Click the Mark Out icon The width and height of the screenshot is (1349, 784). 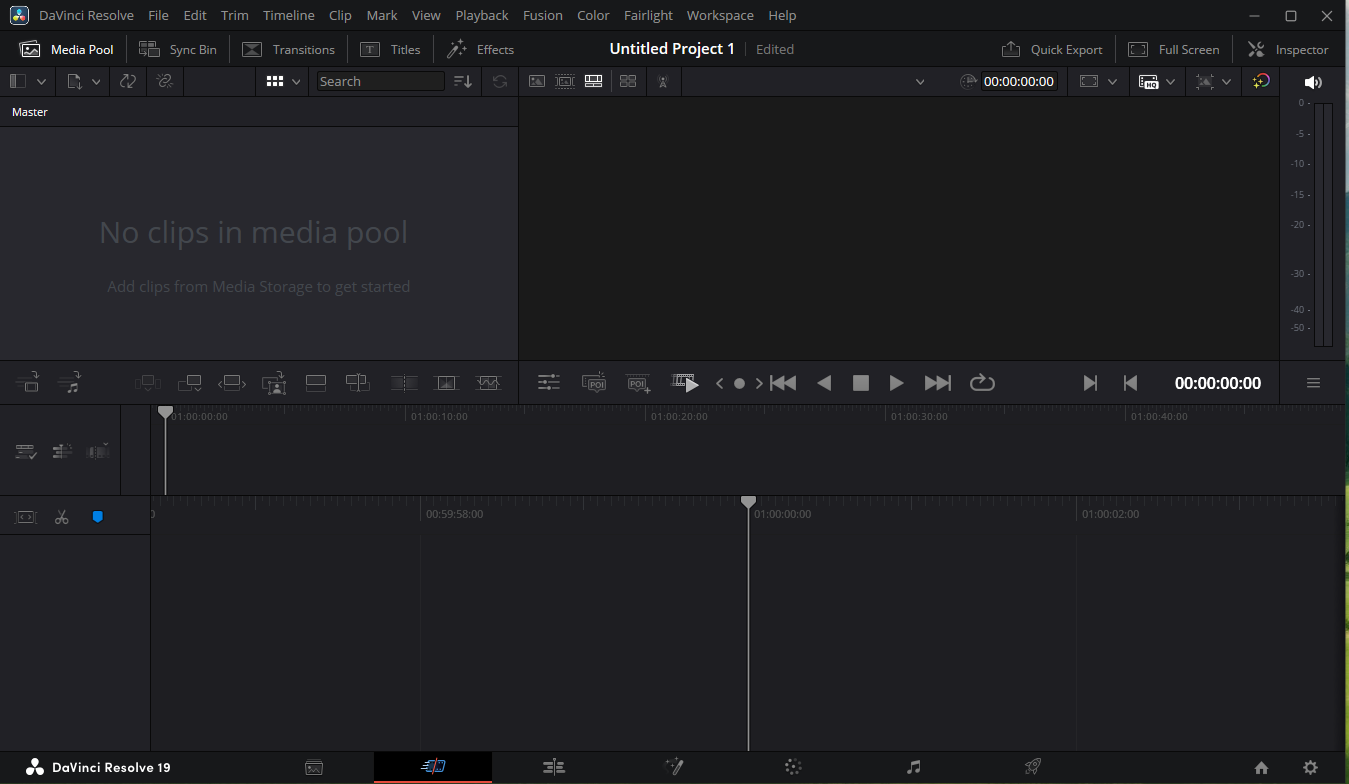[x=1131, y=382]
